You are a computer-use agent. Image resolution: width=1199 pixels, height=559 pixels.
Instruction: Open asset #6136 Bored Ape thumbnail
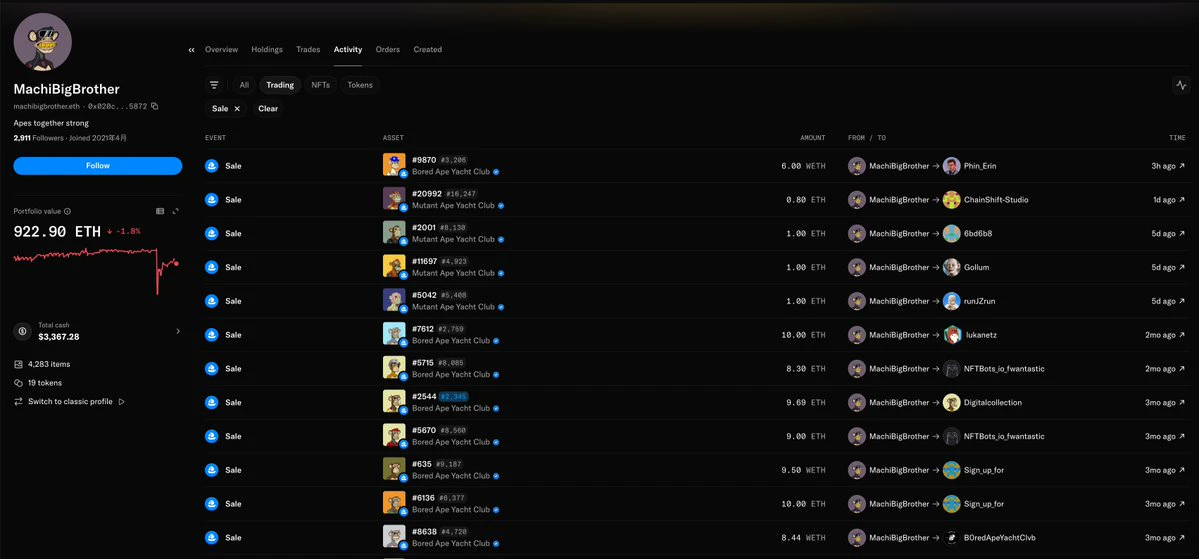395,502
